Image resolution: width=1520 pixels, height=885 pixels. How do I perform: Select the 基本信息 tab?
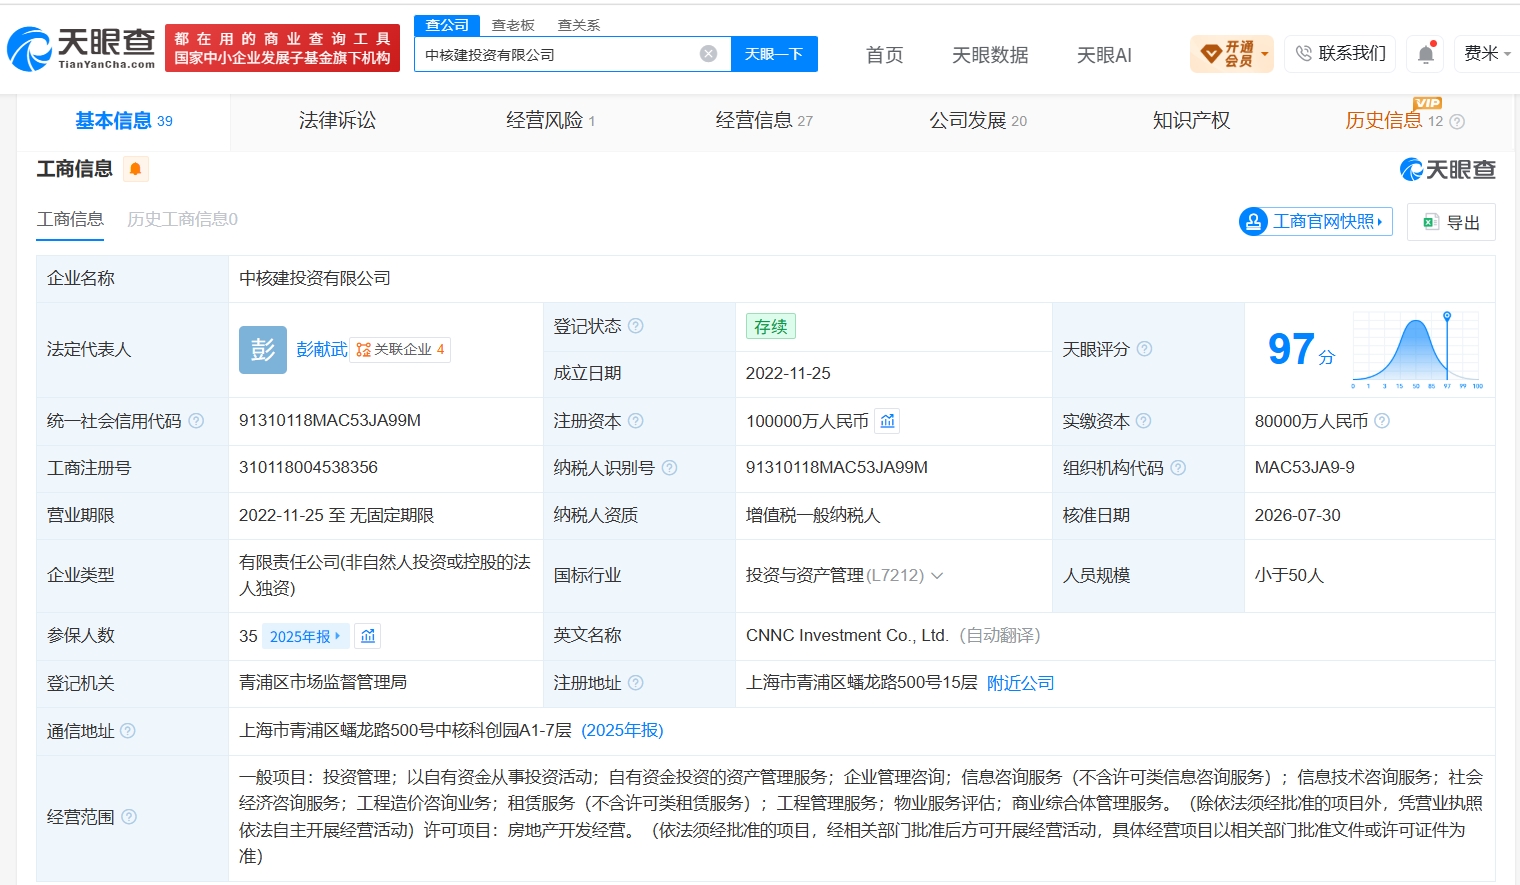point(124,121)
